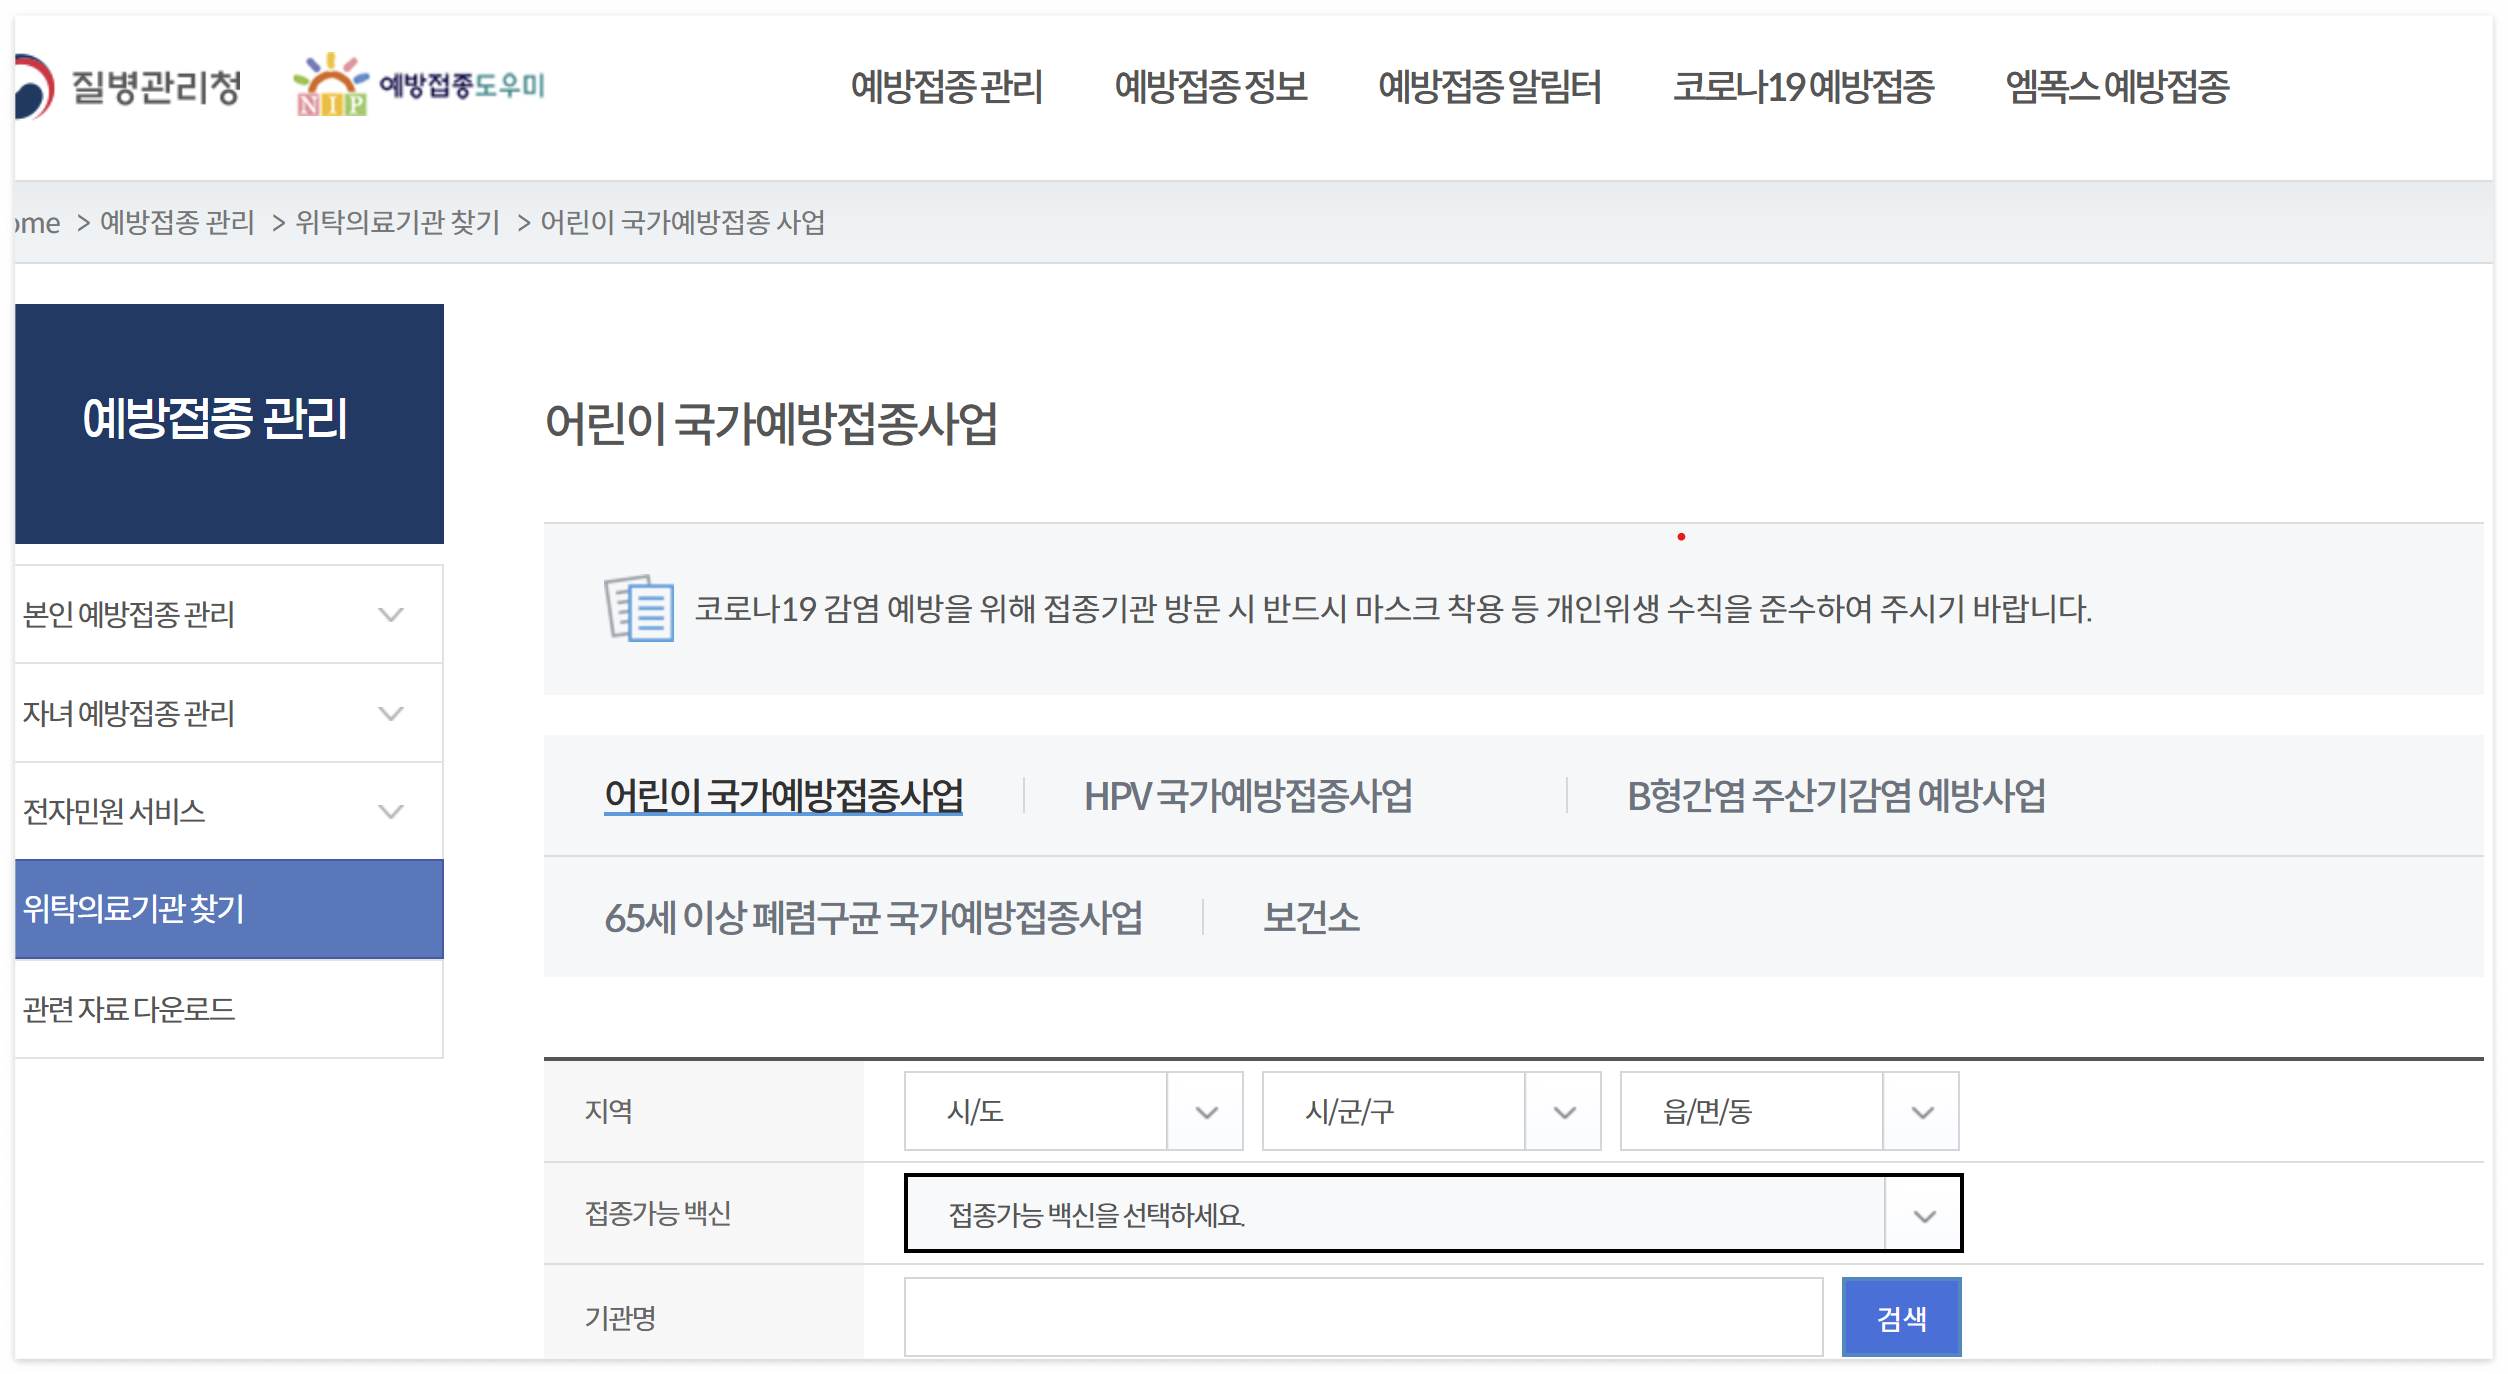Open 코로나19 예방접종 top menu

click(1803, 87)
